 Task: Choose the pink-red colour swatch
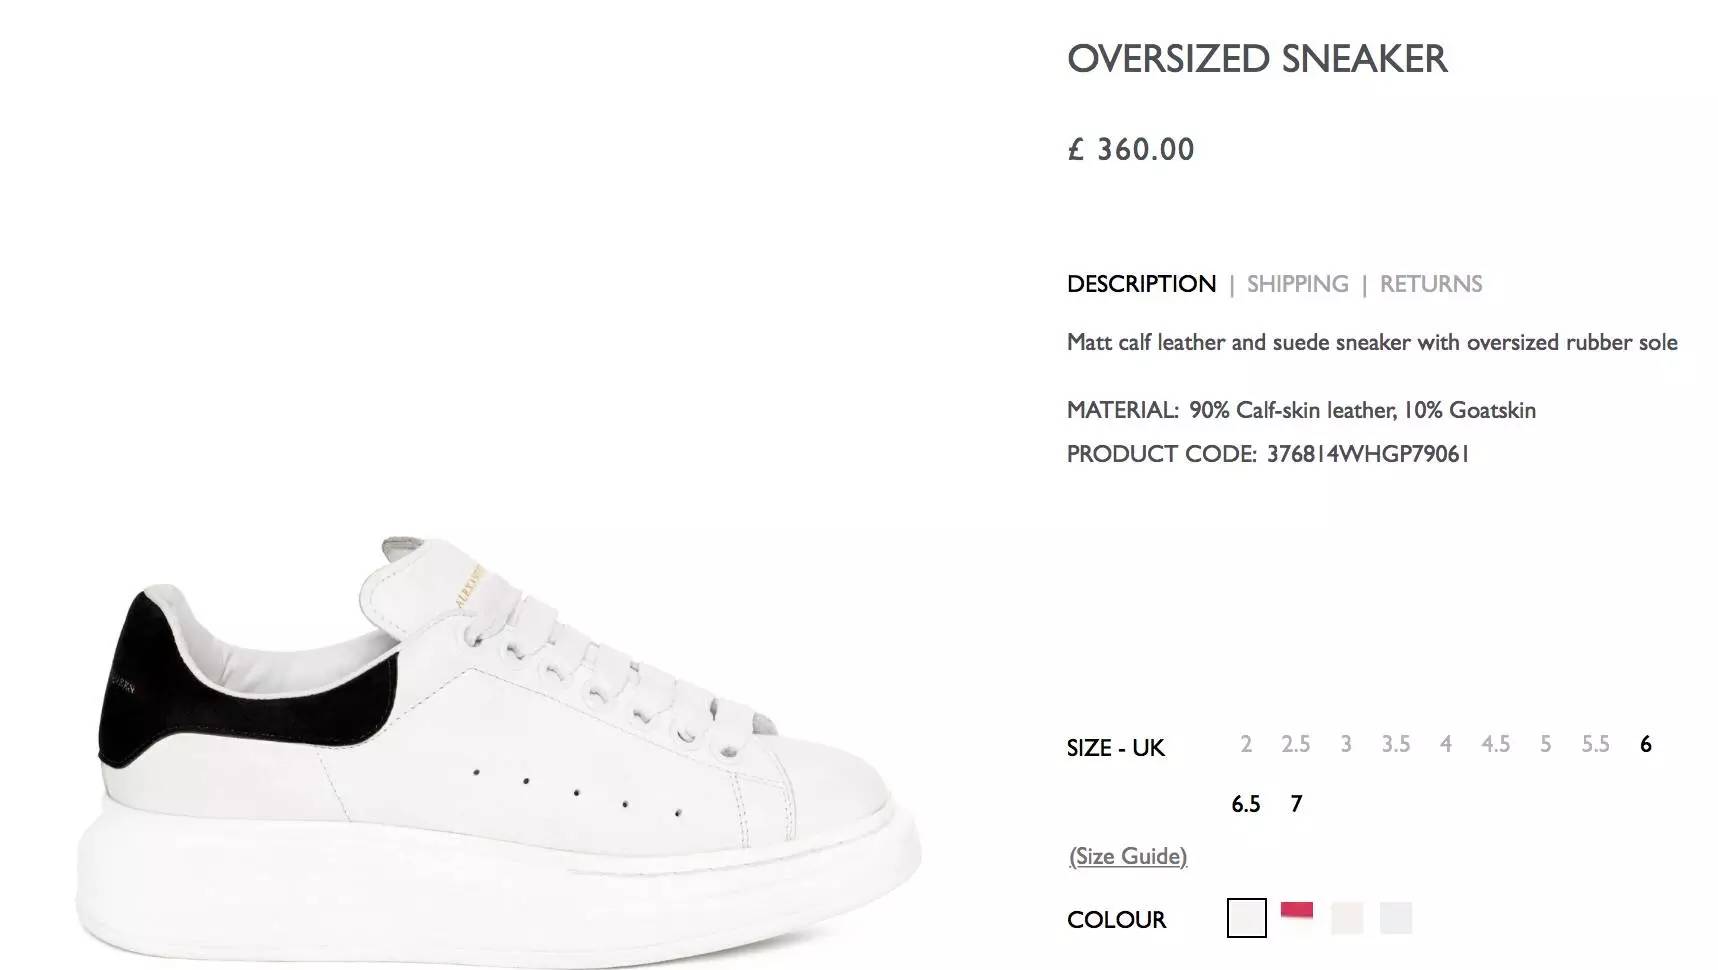pos(1296,912)
